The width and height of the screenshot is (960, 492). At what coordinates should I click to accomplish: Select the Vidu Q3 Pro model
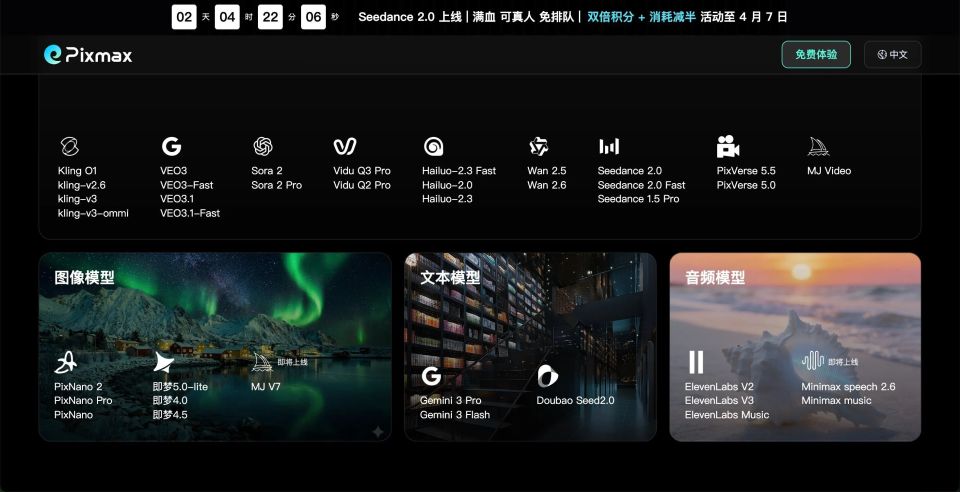pos(362,171)
